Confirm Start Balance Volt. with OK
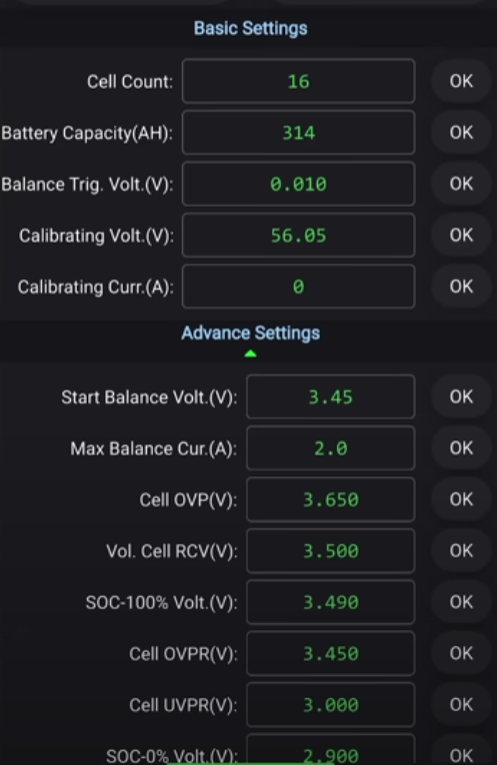Viewport: 497px width, 765px height. (x=461, y=397)
